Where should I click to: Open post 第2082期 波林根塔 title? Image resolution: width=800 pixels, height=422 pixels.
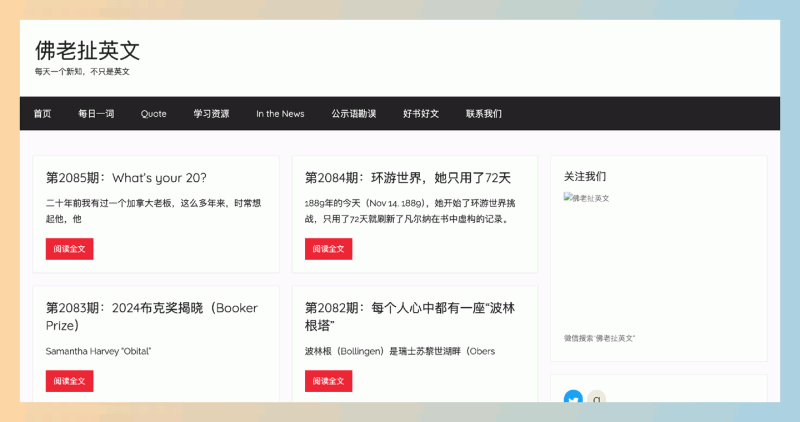point(410,316)
